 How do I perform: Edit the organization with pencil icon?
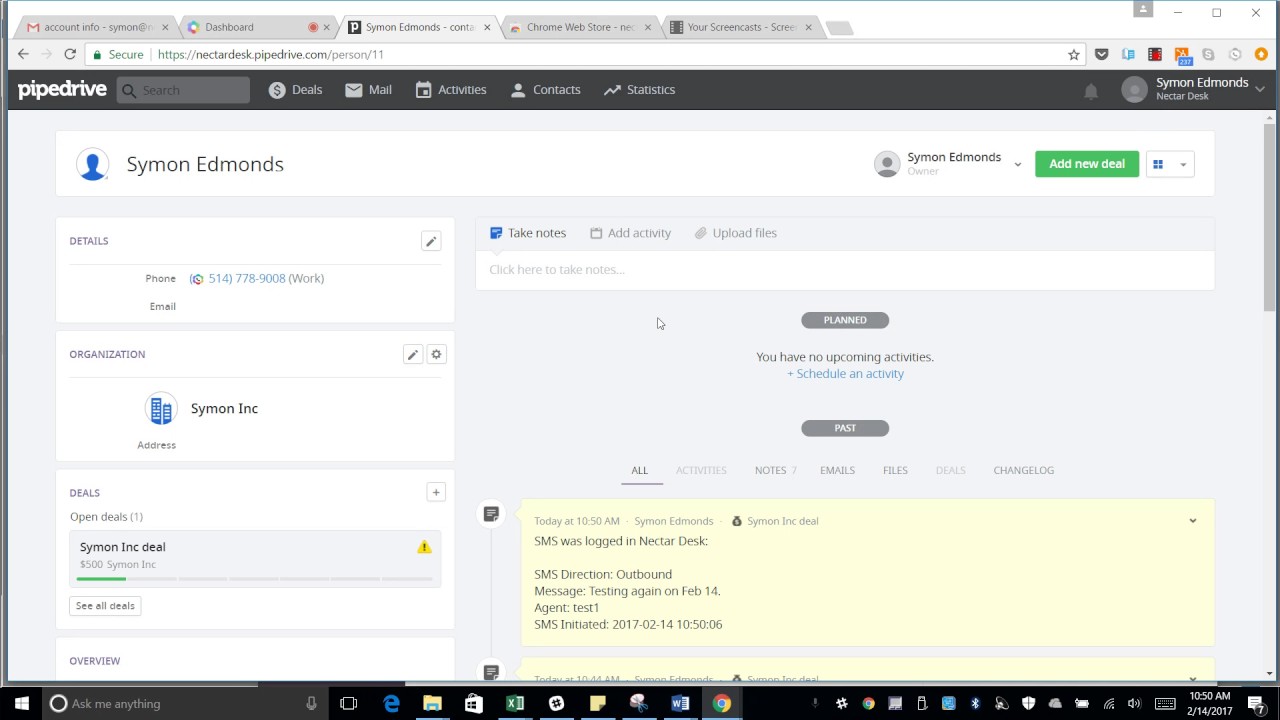click(412, 354)
